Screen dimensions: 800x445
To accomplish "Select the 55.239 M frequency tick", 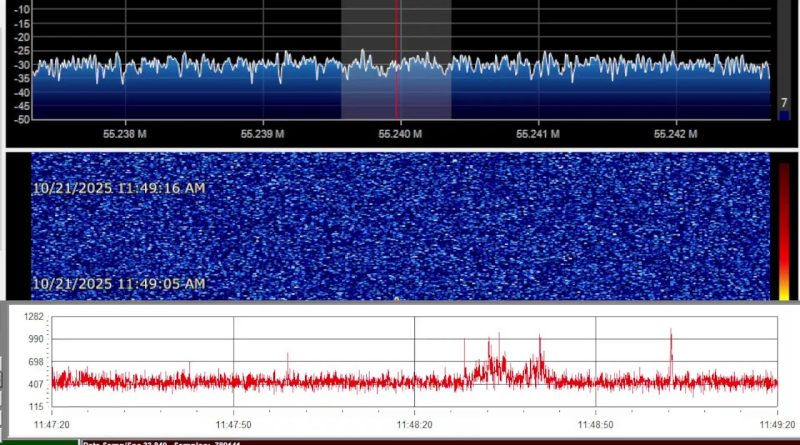I will (264, 133).
